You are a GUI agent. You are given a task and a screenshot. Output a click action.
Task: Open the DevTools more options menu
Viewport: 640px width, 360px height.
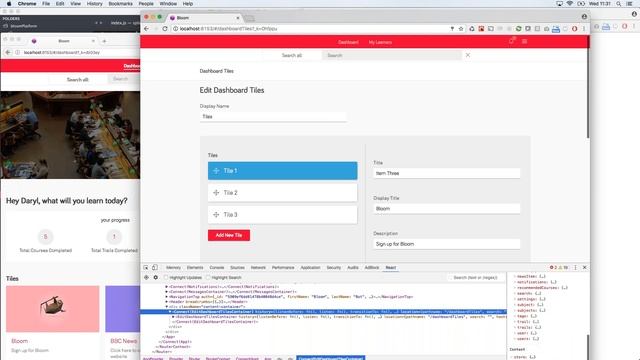[x=576, y=268]
